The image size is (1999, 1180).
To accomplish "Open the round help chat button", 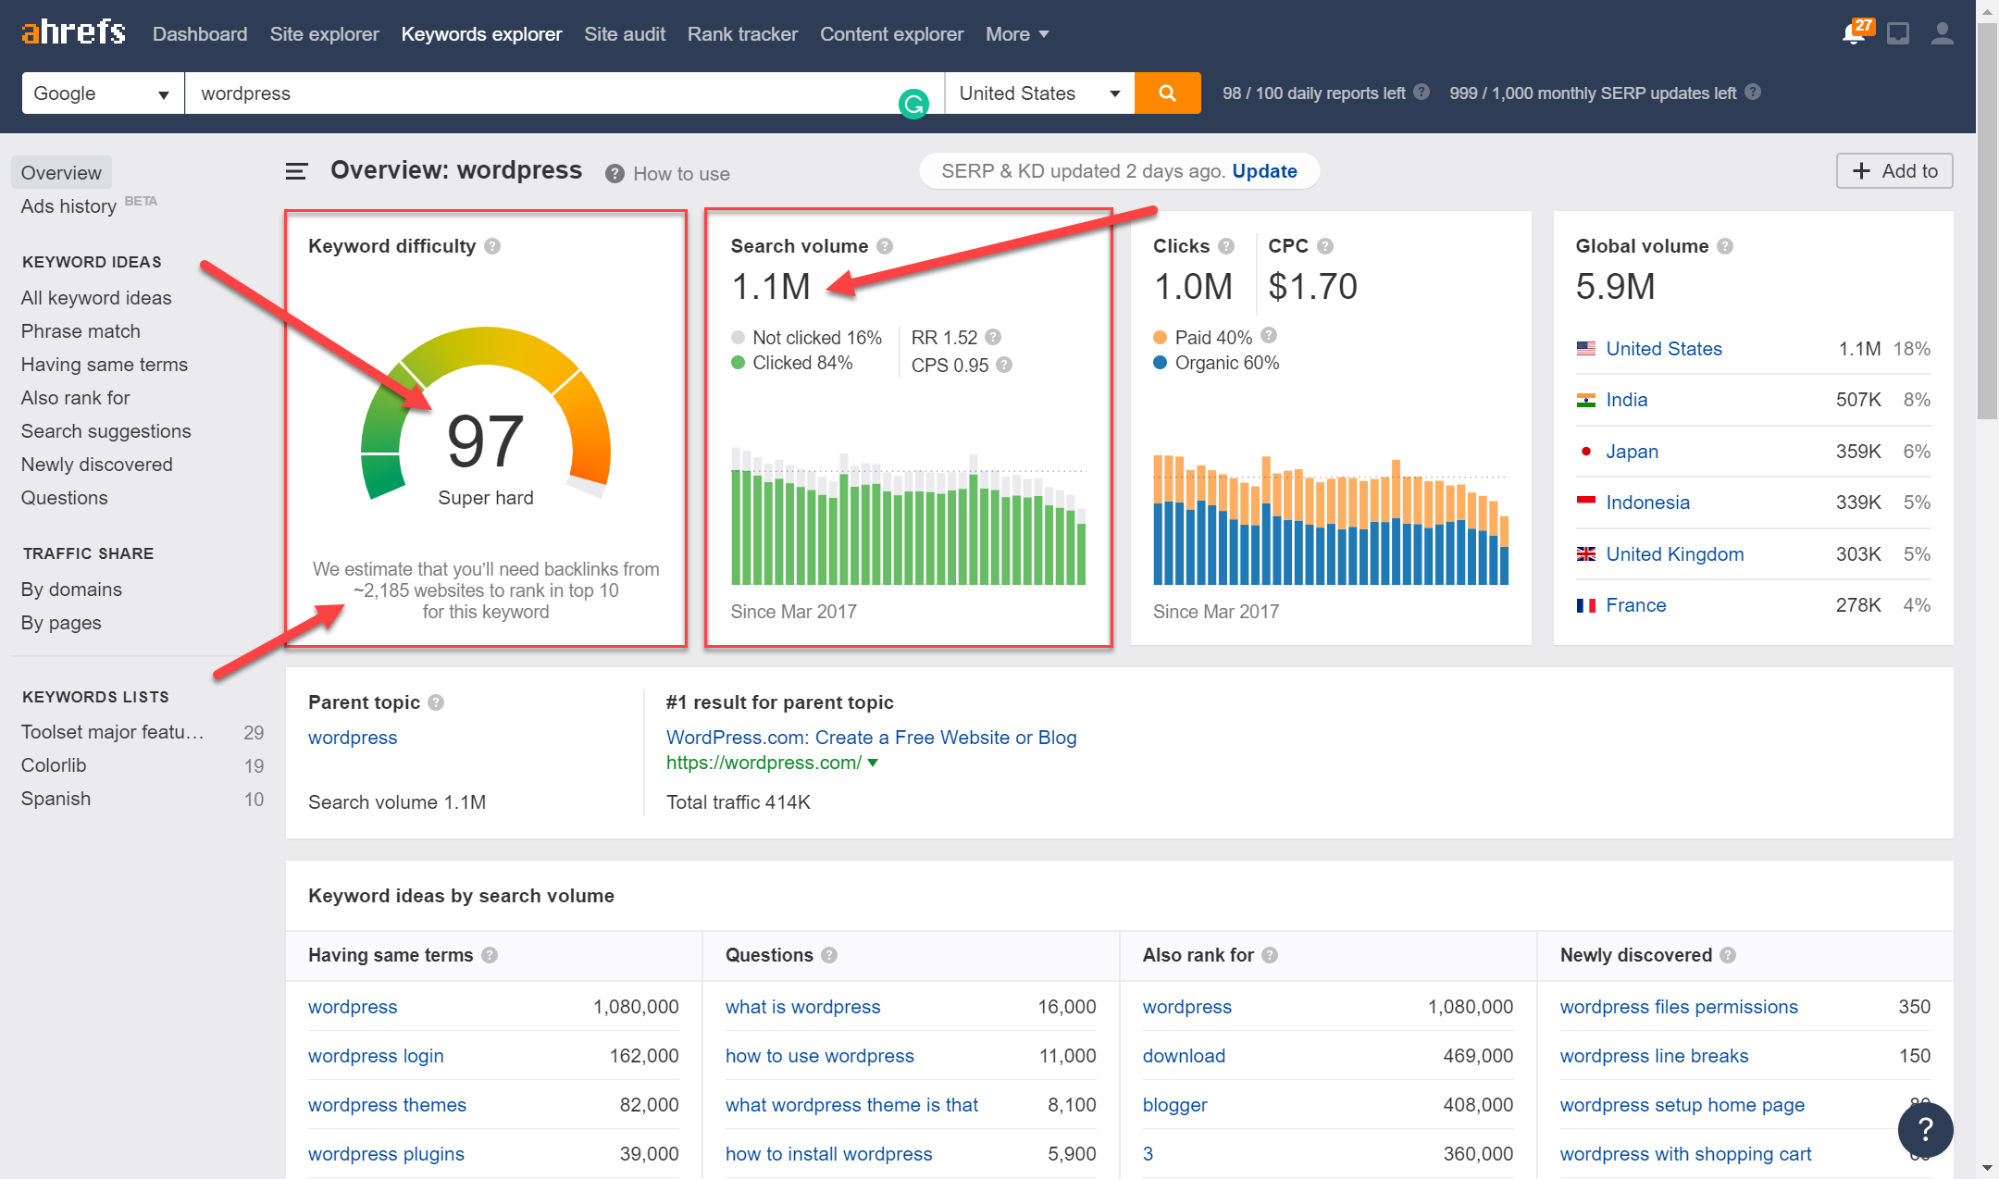I will pyautogui.click(x=1925, y=1129).
